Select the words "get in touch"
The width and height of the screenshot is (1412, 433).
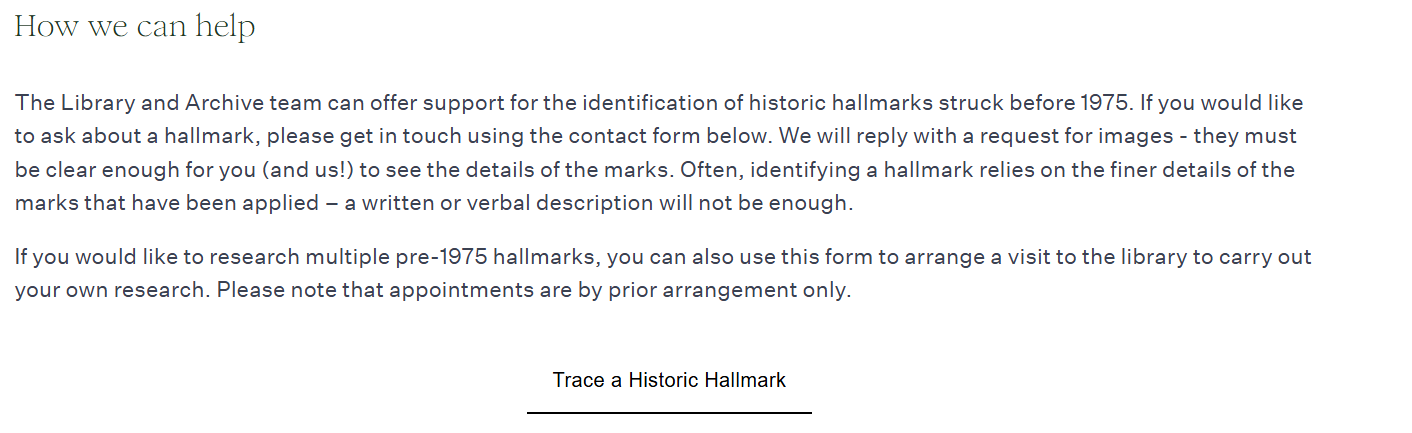(x=367, y=136)
